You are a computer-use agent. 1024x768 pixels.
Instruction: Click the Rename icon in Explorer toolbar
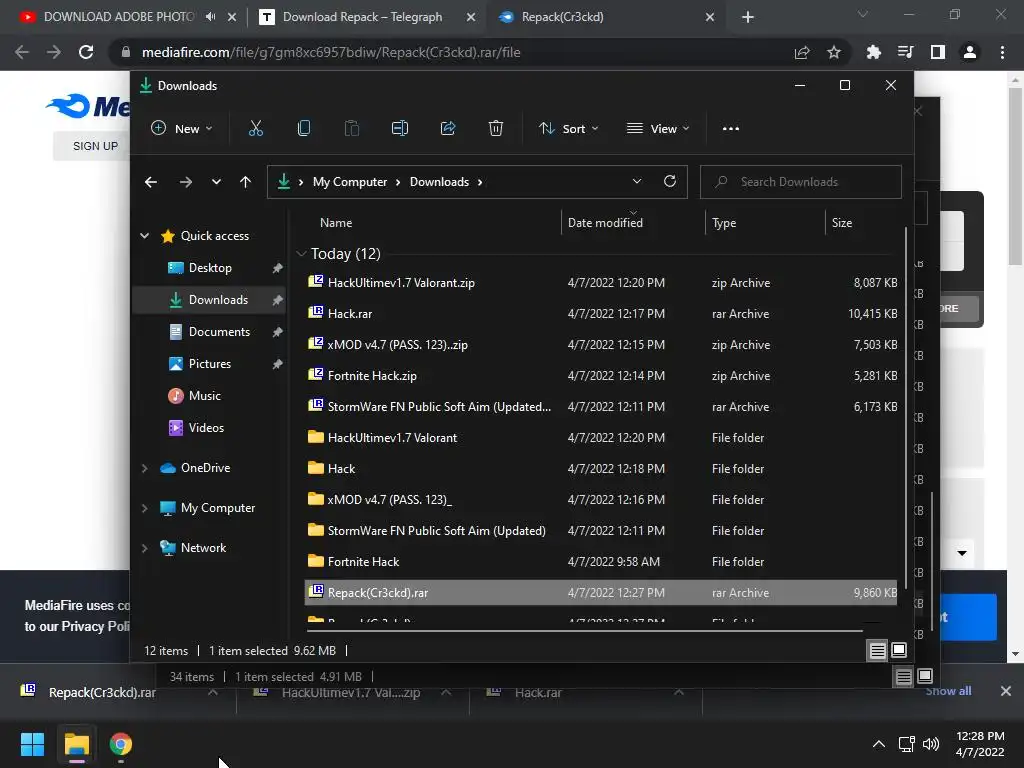point(400,129)
